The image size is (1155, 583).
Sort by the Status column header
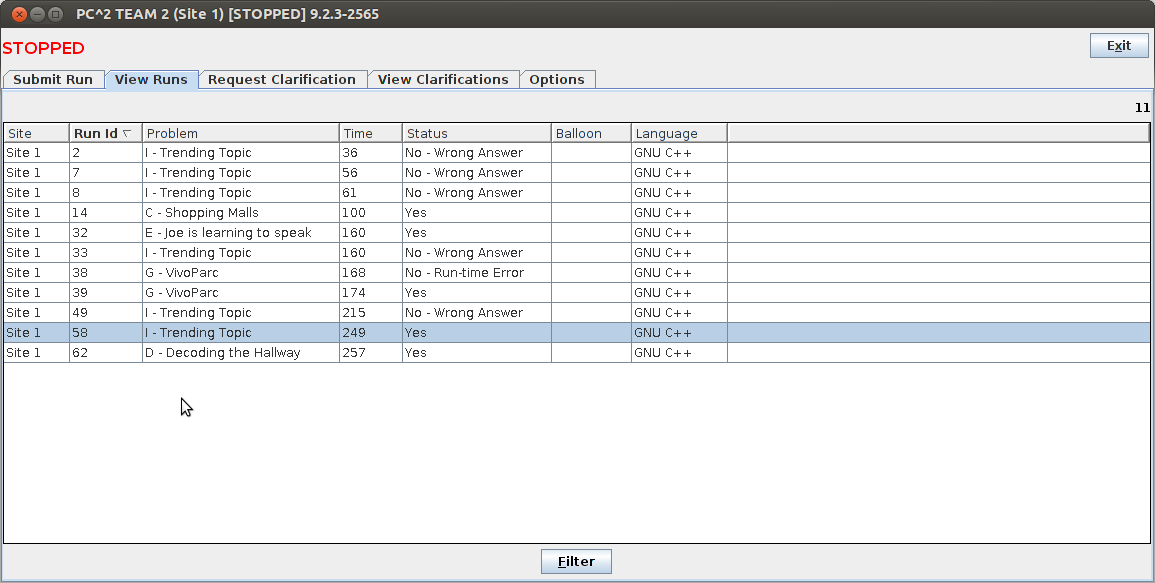tap(476, 133)
